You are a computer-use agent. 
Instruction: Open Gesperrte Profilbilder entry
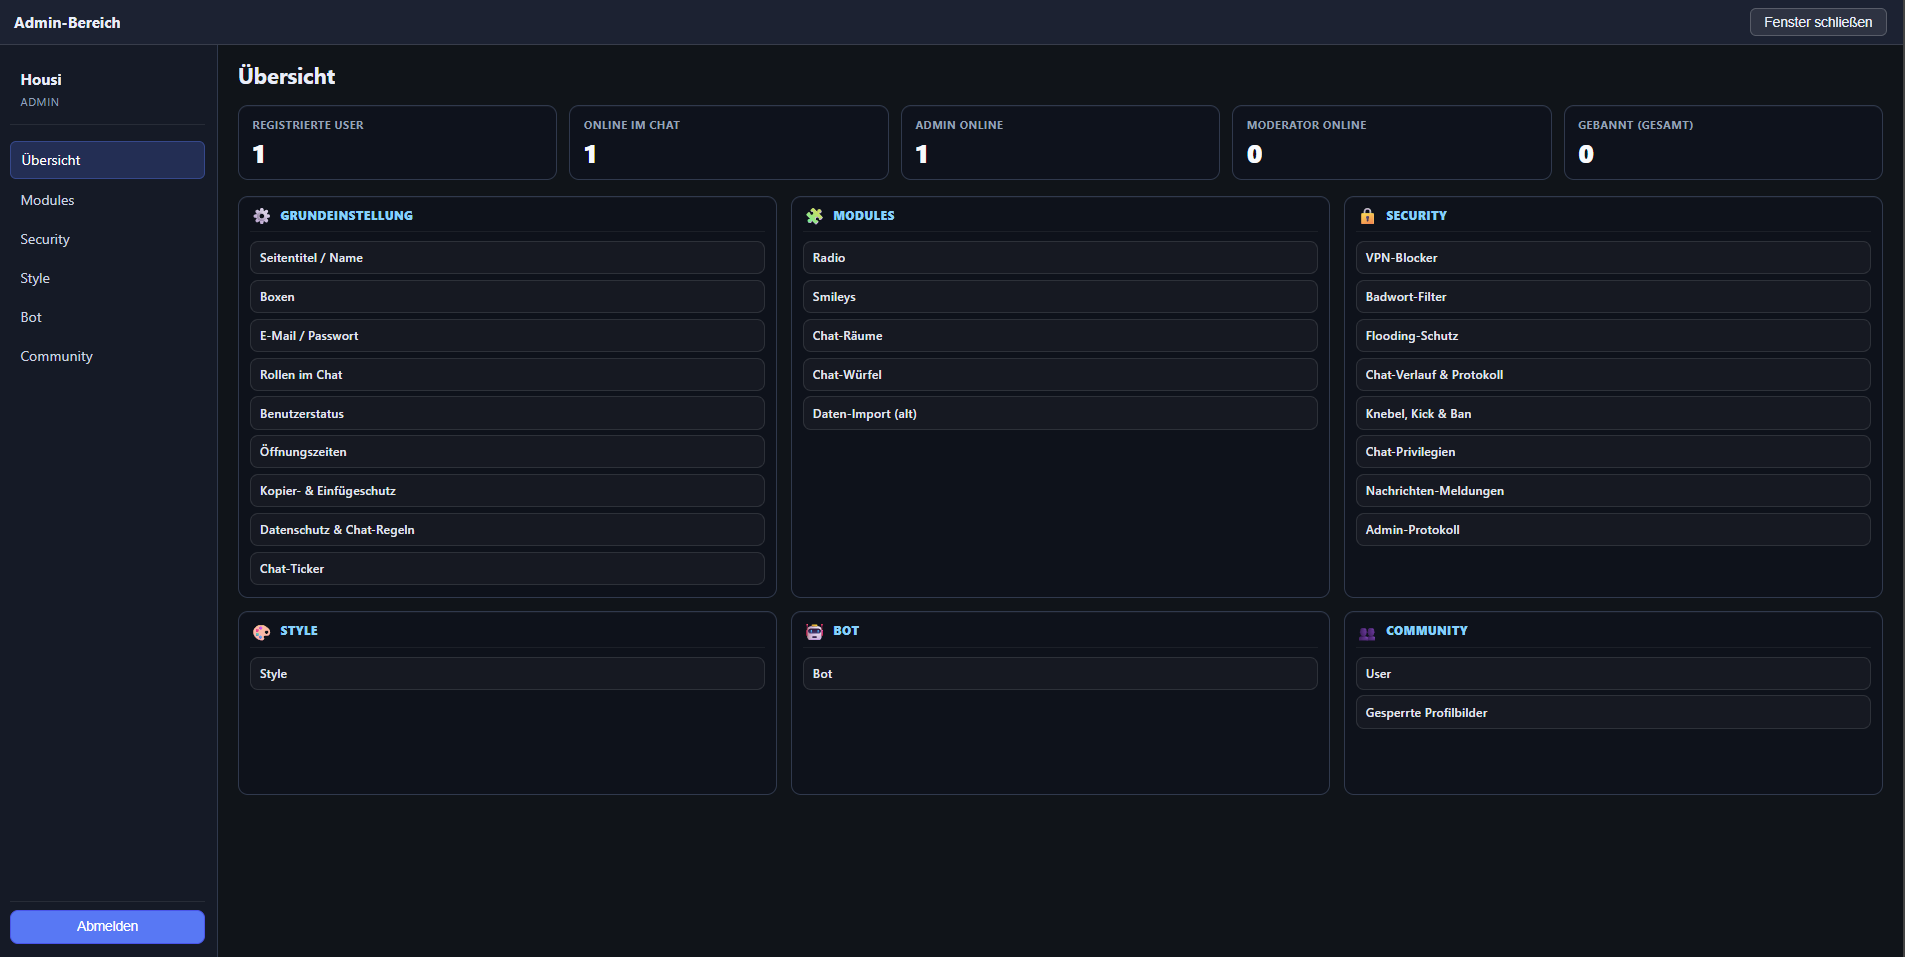coord(1613,713)
